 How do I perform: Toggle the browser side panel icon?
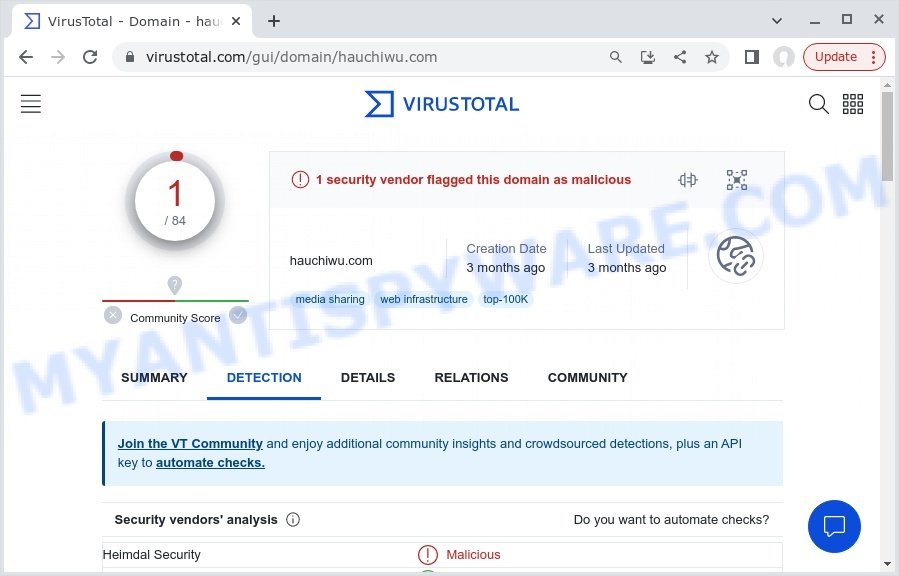(752, 57)
